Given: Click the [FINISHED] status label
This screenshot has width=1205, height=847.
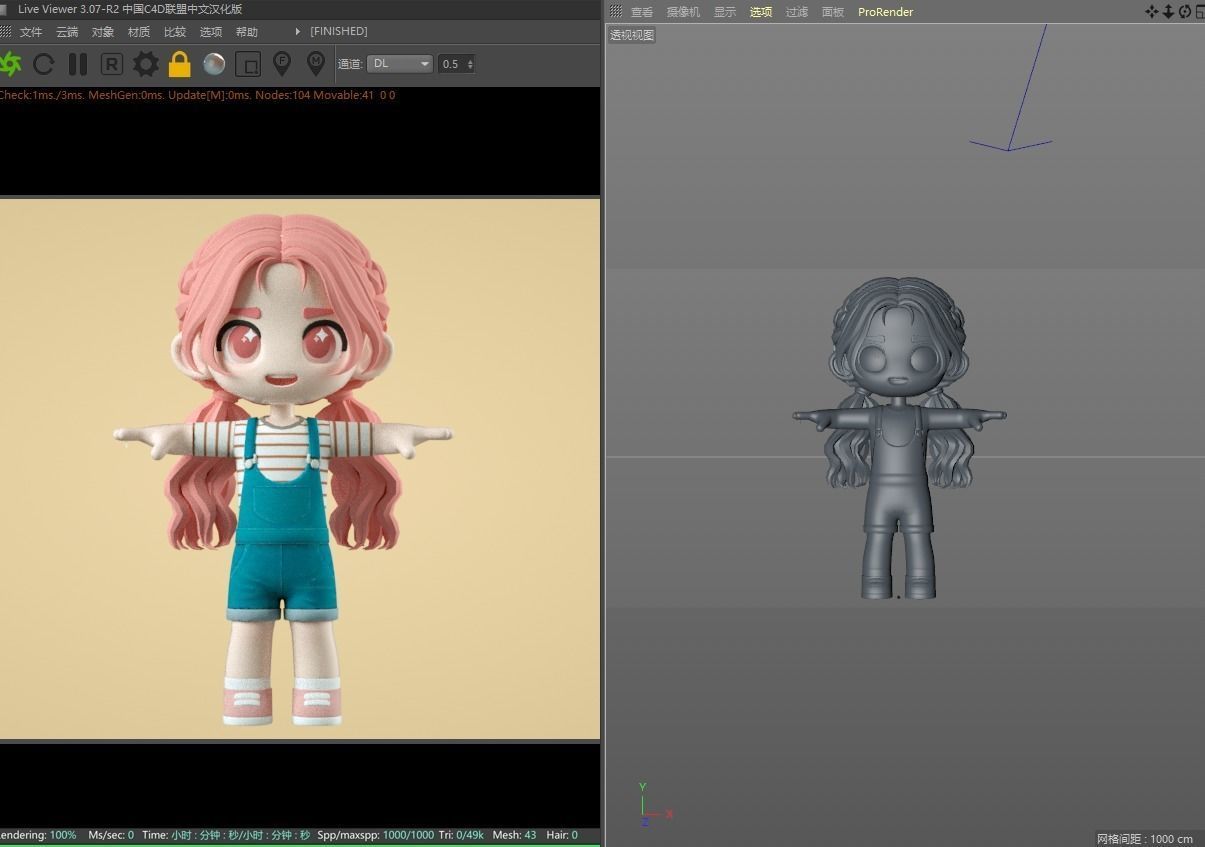Looking at the screenshot, I should [339, 32].
